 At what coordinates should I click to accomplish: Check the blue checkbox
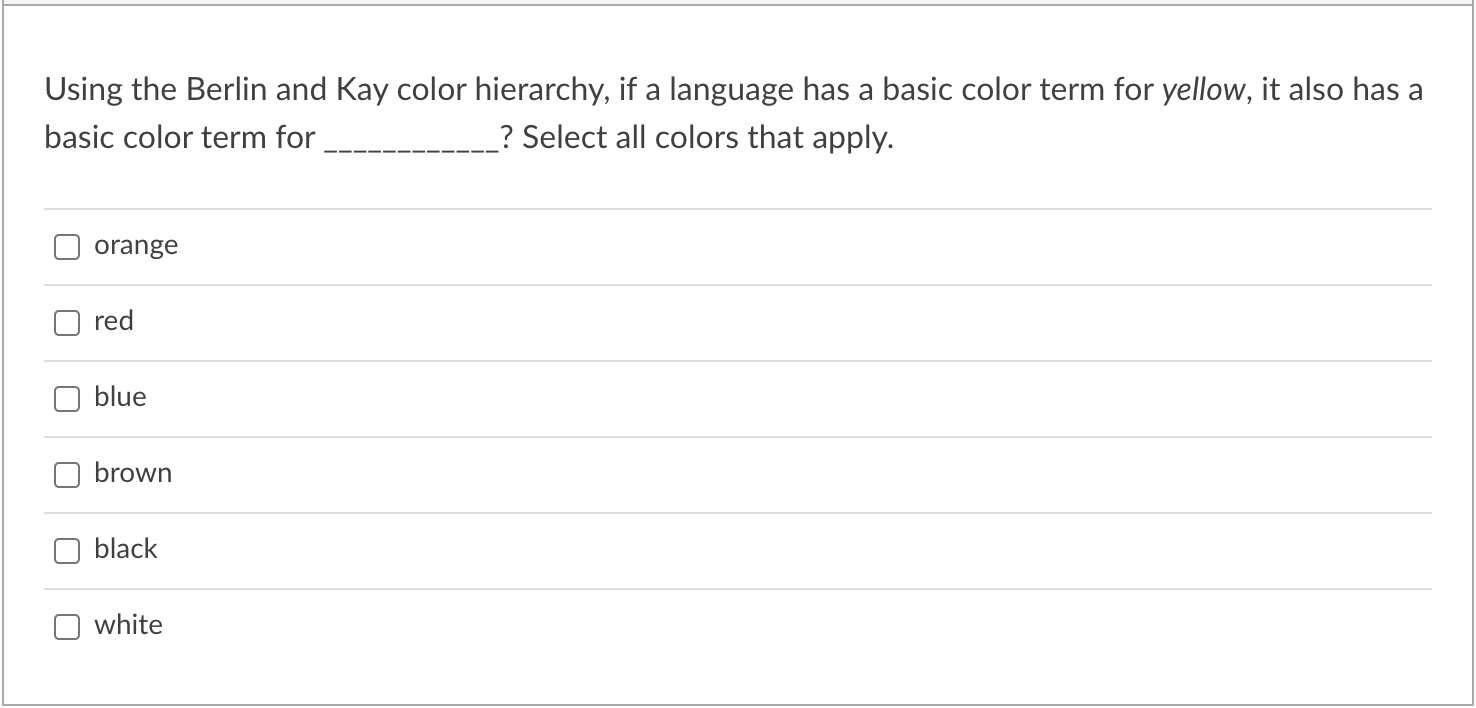[66, 397]
